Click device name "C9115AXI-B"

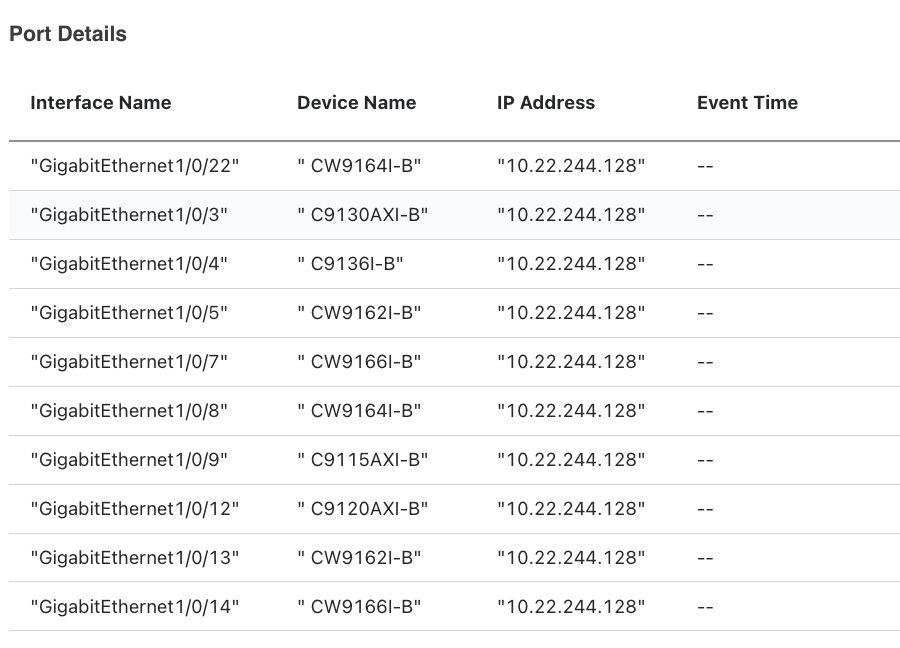click(363, 460)
